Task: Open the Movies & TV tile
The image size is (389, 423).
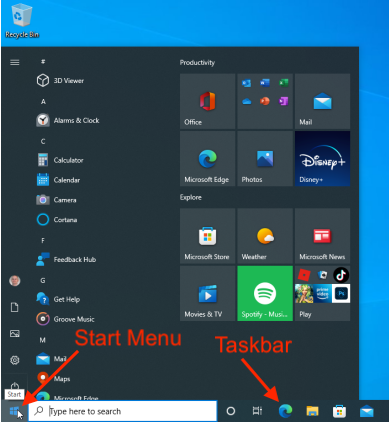Action: [x=207, y=293]
